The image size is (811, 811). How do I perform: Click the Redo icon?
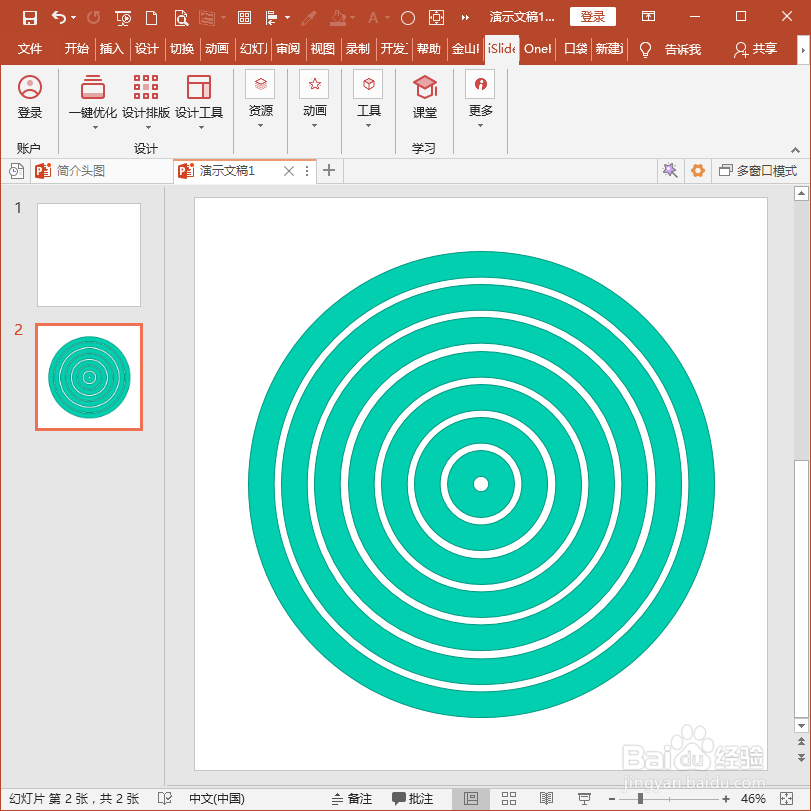(x=94, y=18)
